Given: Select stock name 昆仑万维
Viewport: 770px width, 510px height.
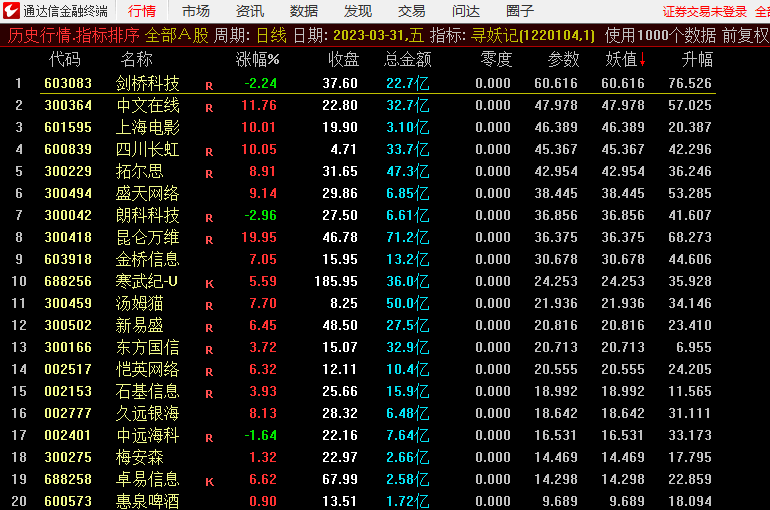Looking at the screenshot, I should coord(148,237).
